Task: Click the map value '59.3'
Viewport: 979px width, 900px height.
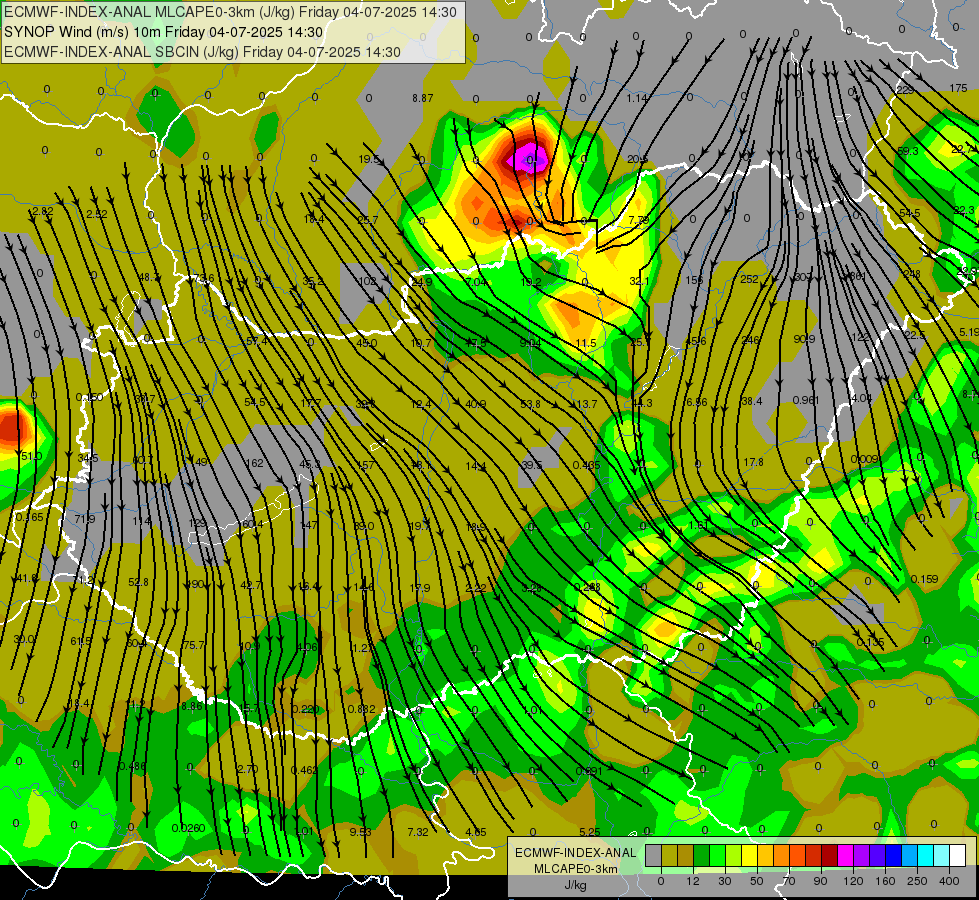Action: (907, 151)
